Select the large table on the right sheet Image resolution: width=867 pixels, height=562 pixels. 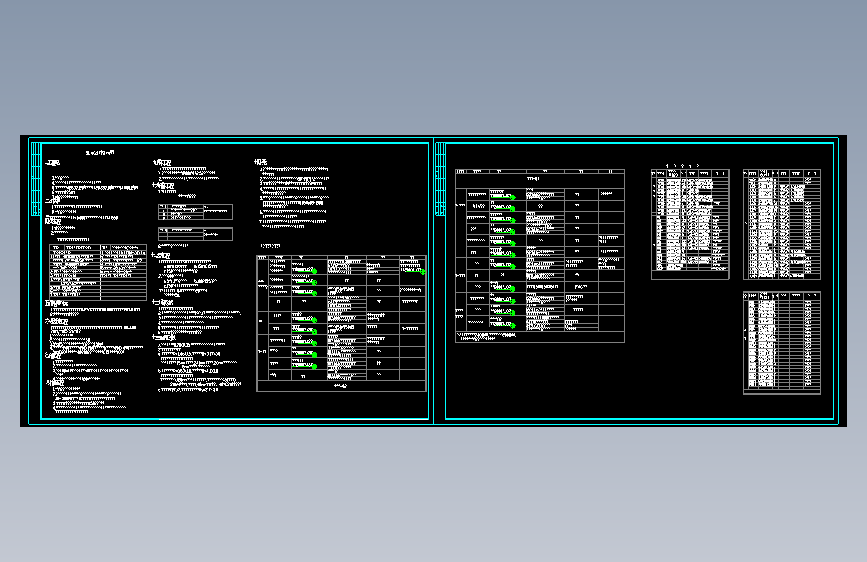[540, 256]
